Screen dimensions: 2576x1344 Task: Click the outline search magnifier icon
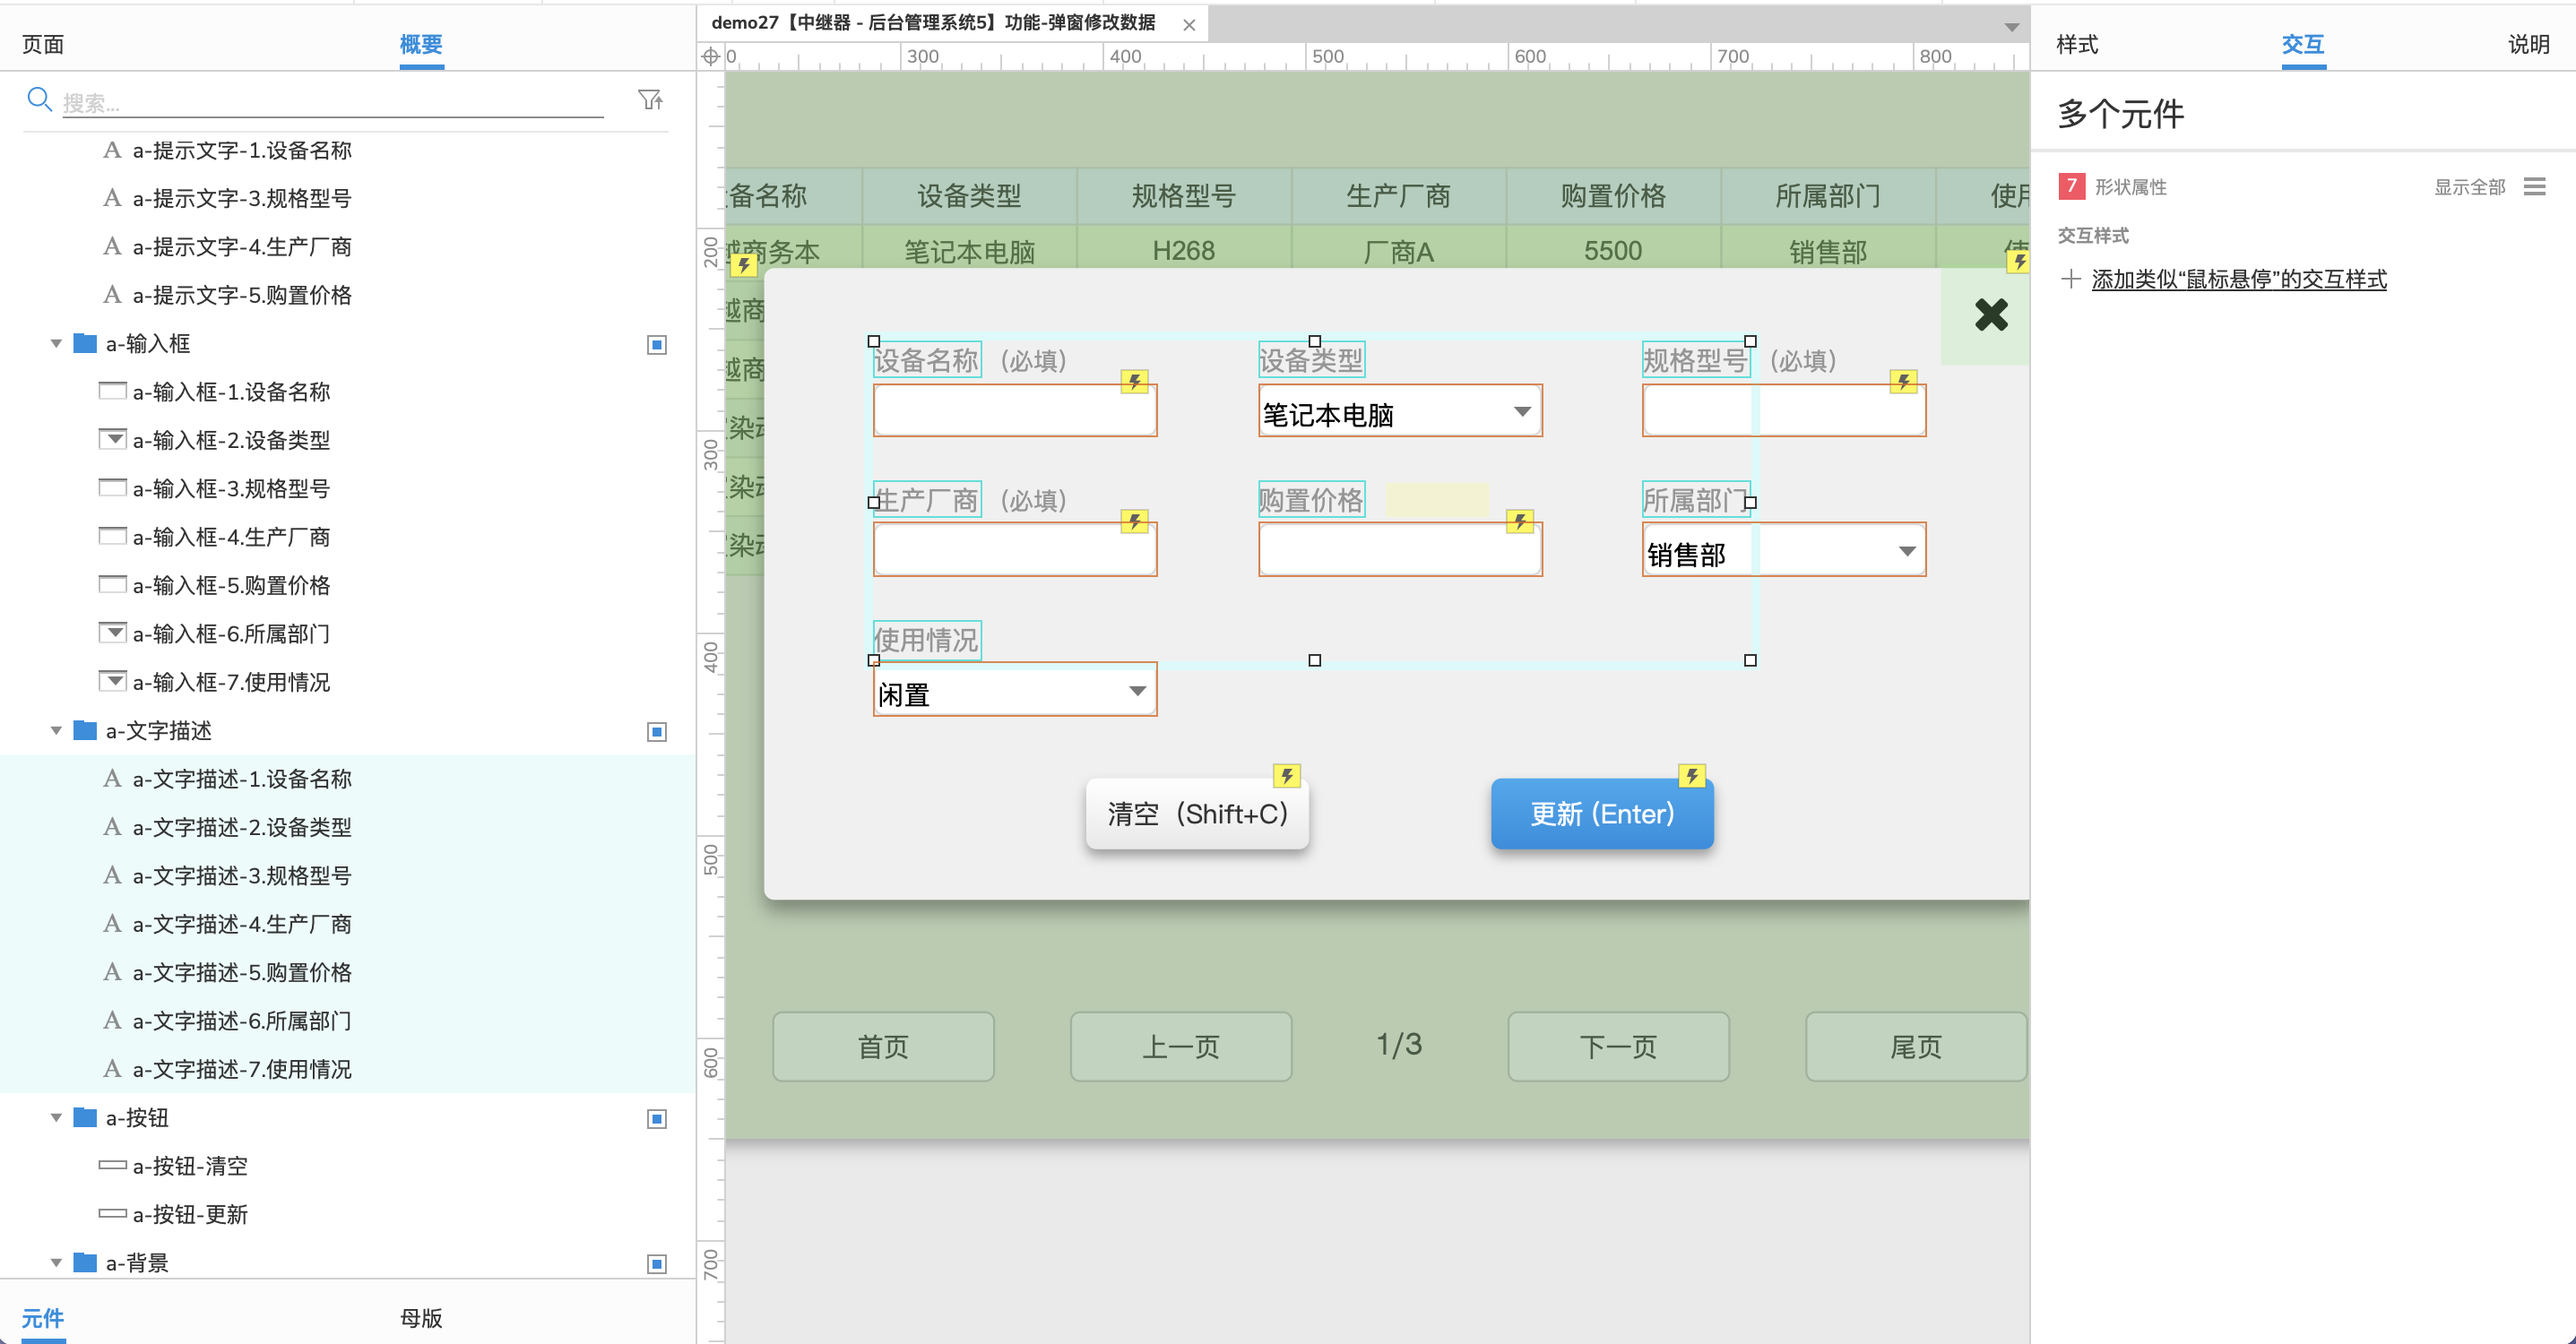tap(39, 99)
